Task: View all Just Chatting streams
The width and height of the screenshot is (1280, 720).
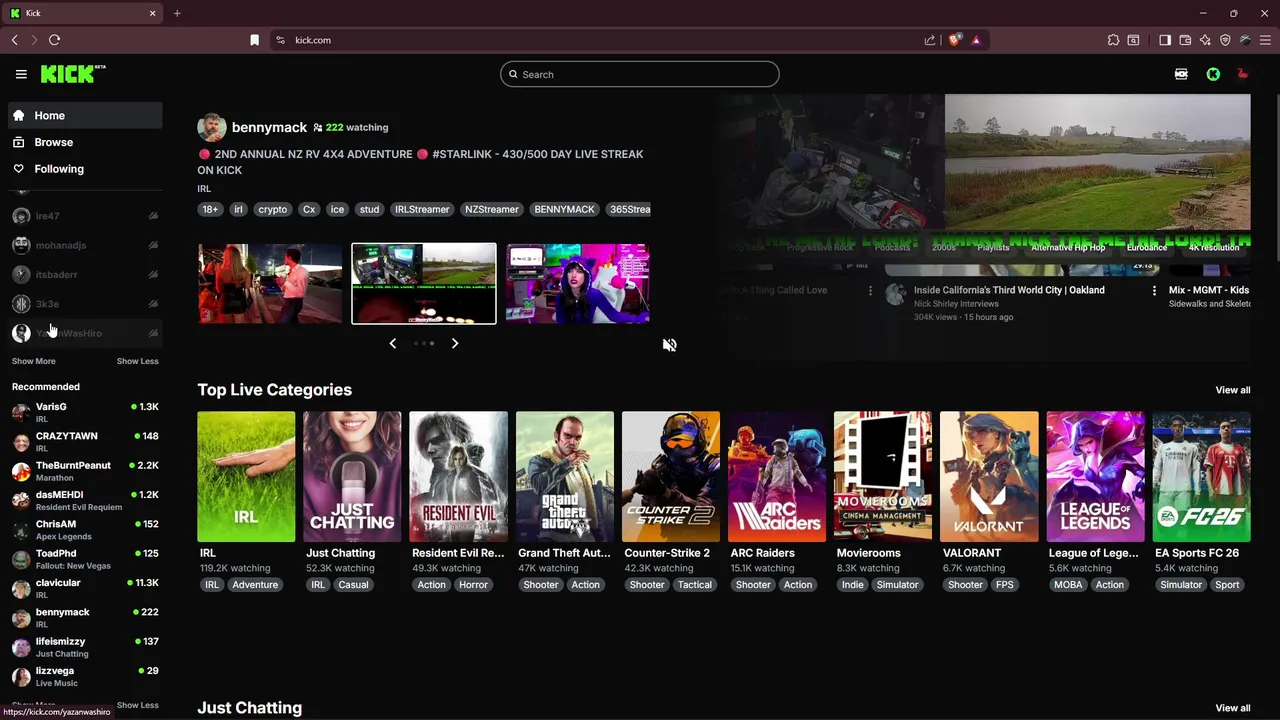Action: point(1232,708)
